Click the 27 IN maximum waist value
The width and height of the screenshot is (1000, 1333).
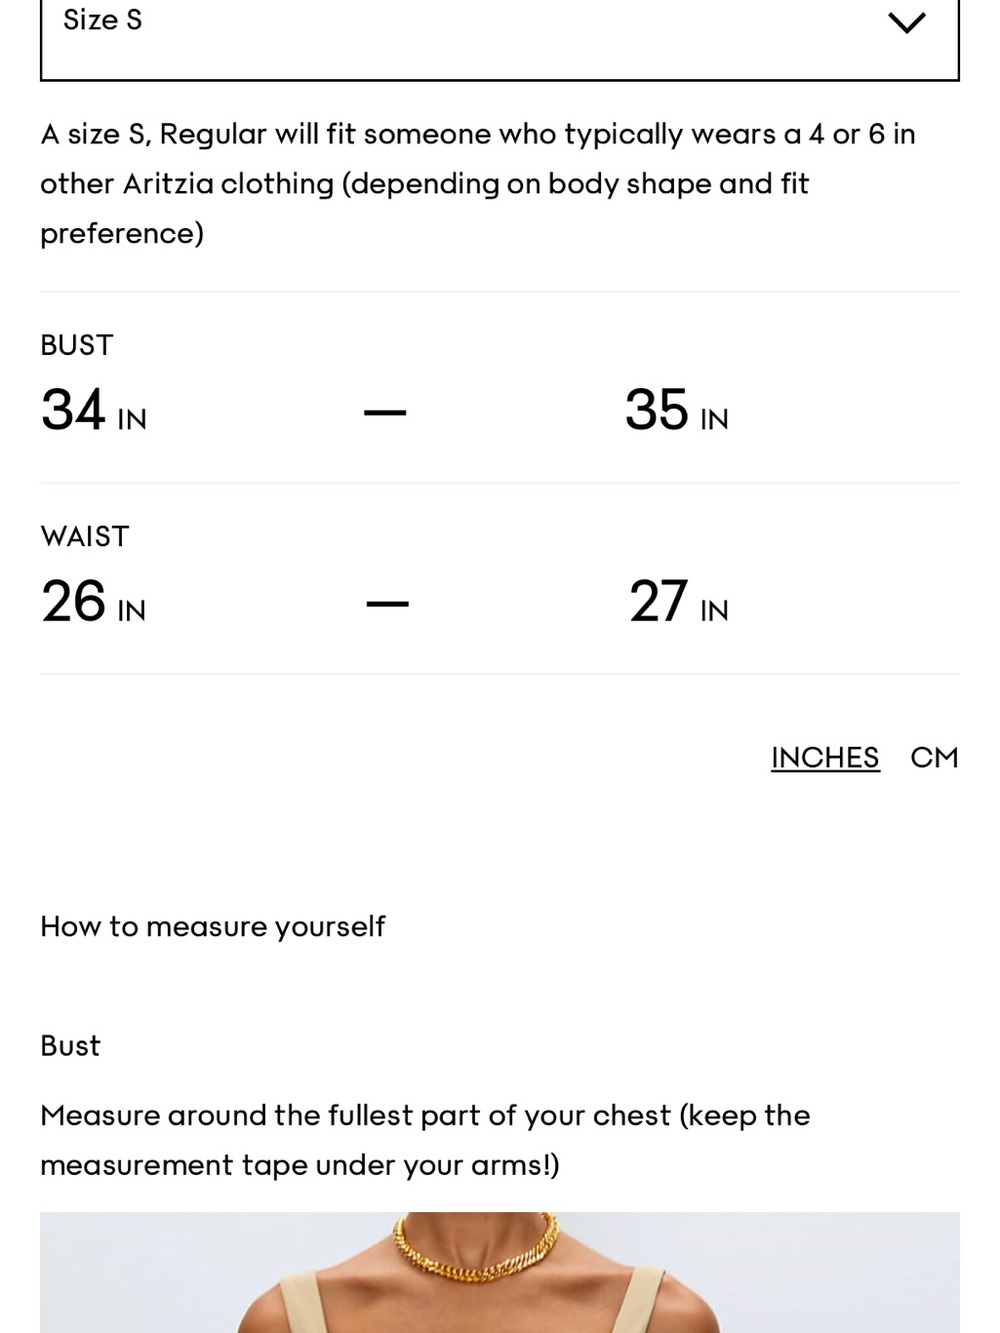pyautogui.click(x=679, y=602)
